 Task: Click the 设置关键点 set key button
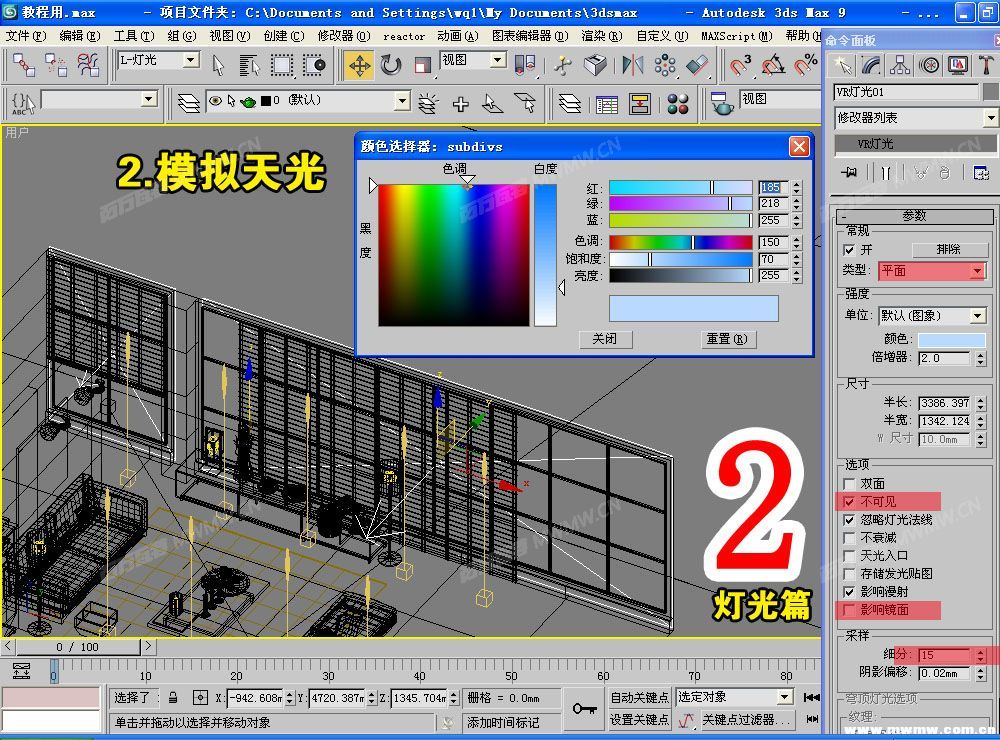(x=639, y=720)
